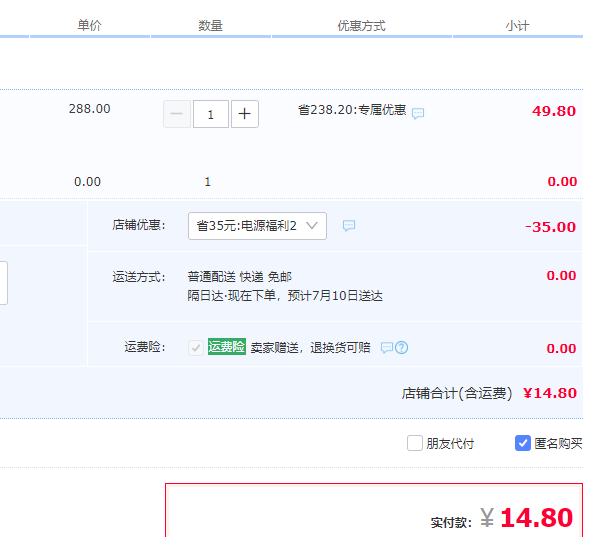Screen dimensions: 594x537
Task: Click the 省238.20:专属优惠 discount text
Action: [352, 110]
